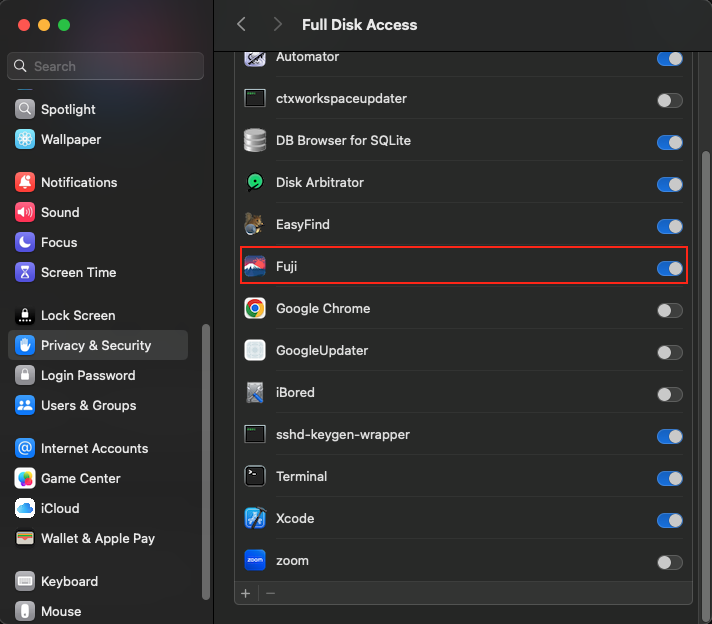The width and height of the screenshot is (712, 624).
Task: Click the Xcode app icon
Action: pos(255,519)
